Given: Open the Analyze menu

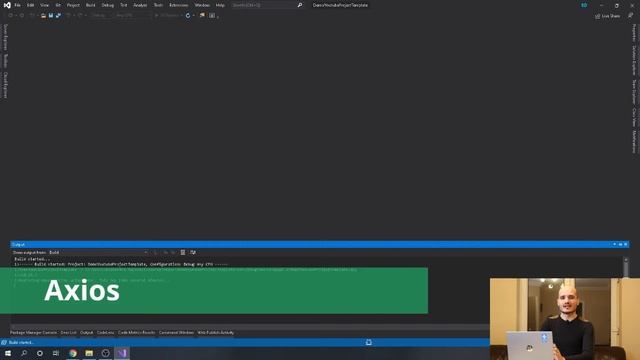Looking at the screenshot, I should (x=140, y=5).
